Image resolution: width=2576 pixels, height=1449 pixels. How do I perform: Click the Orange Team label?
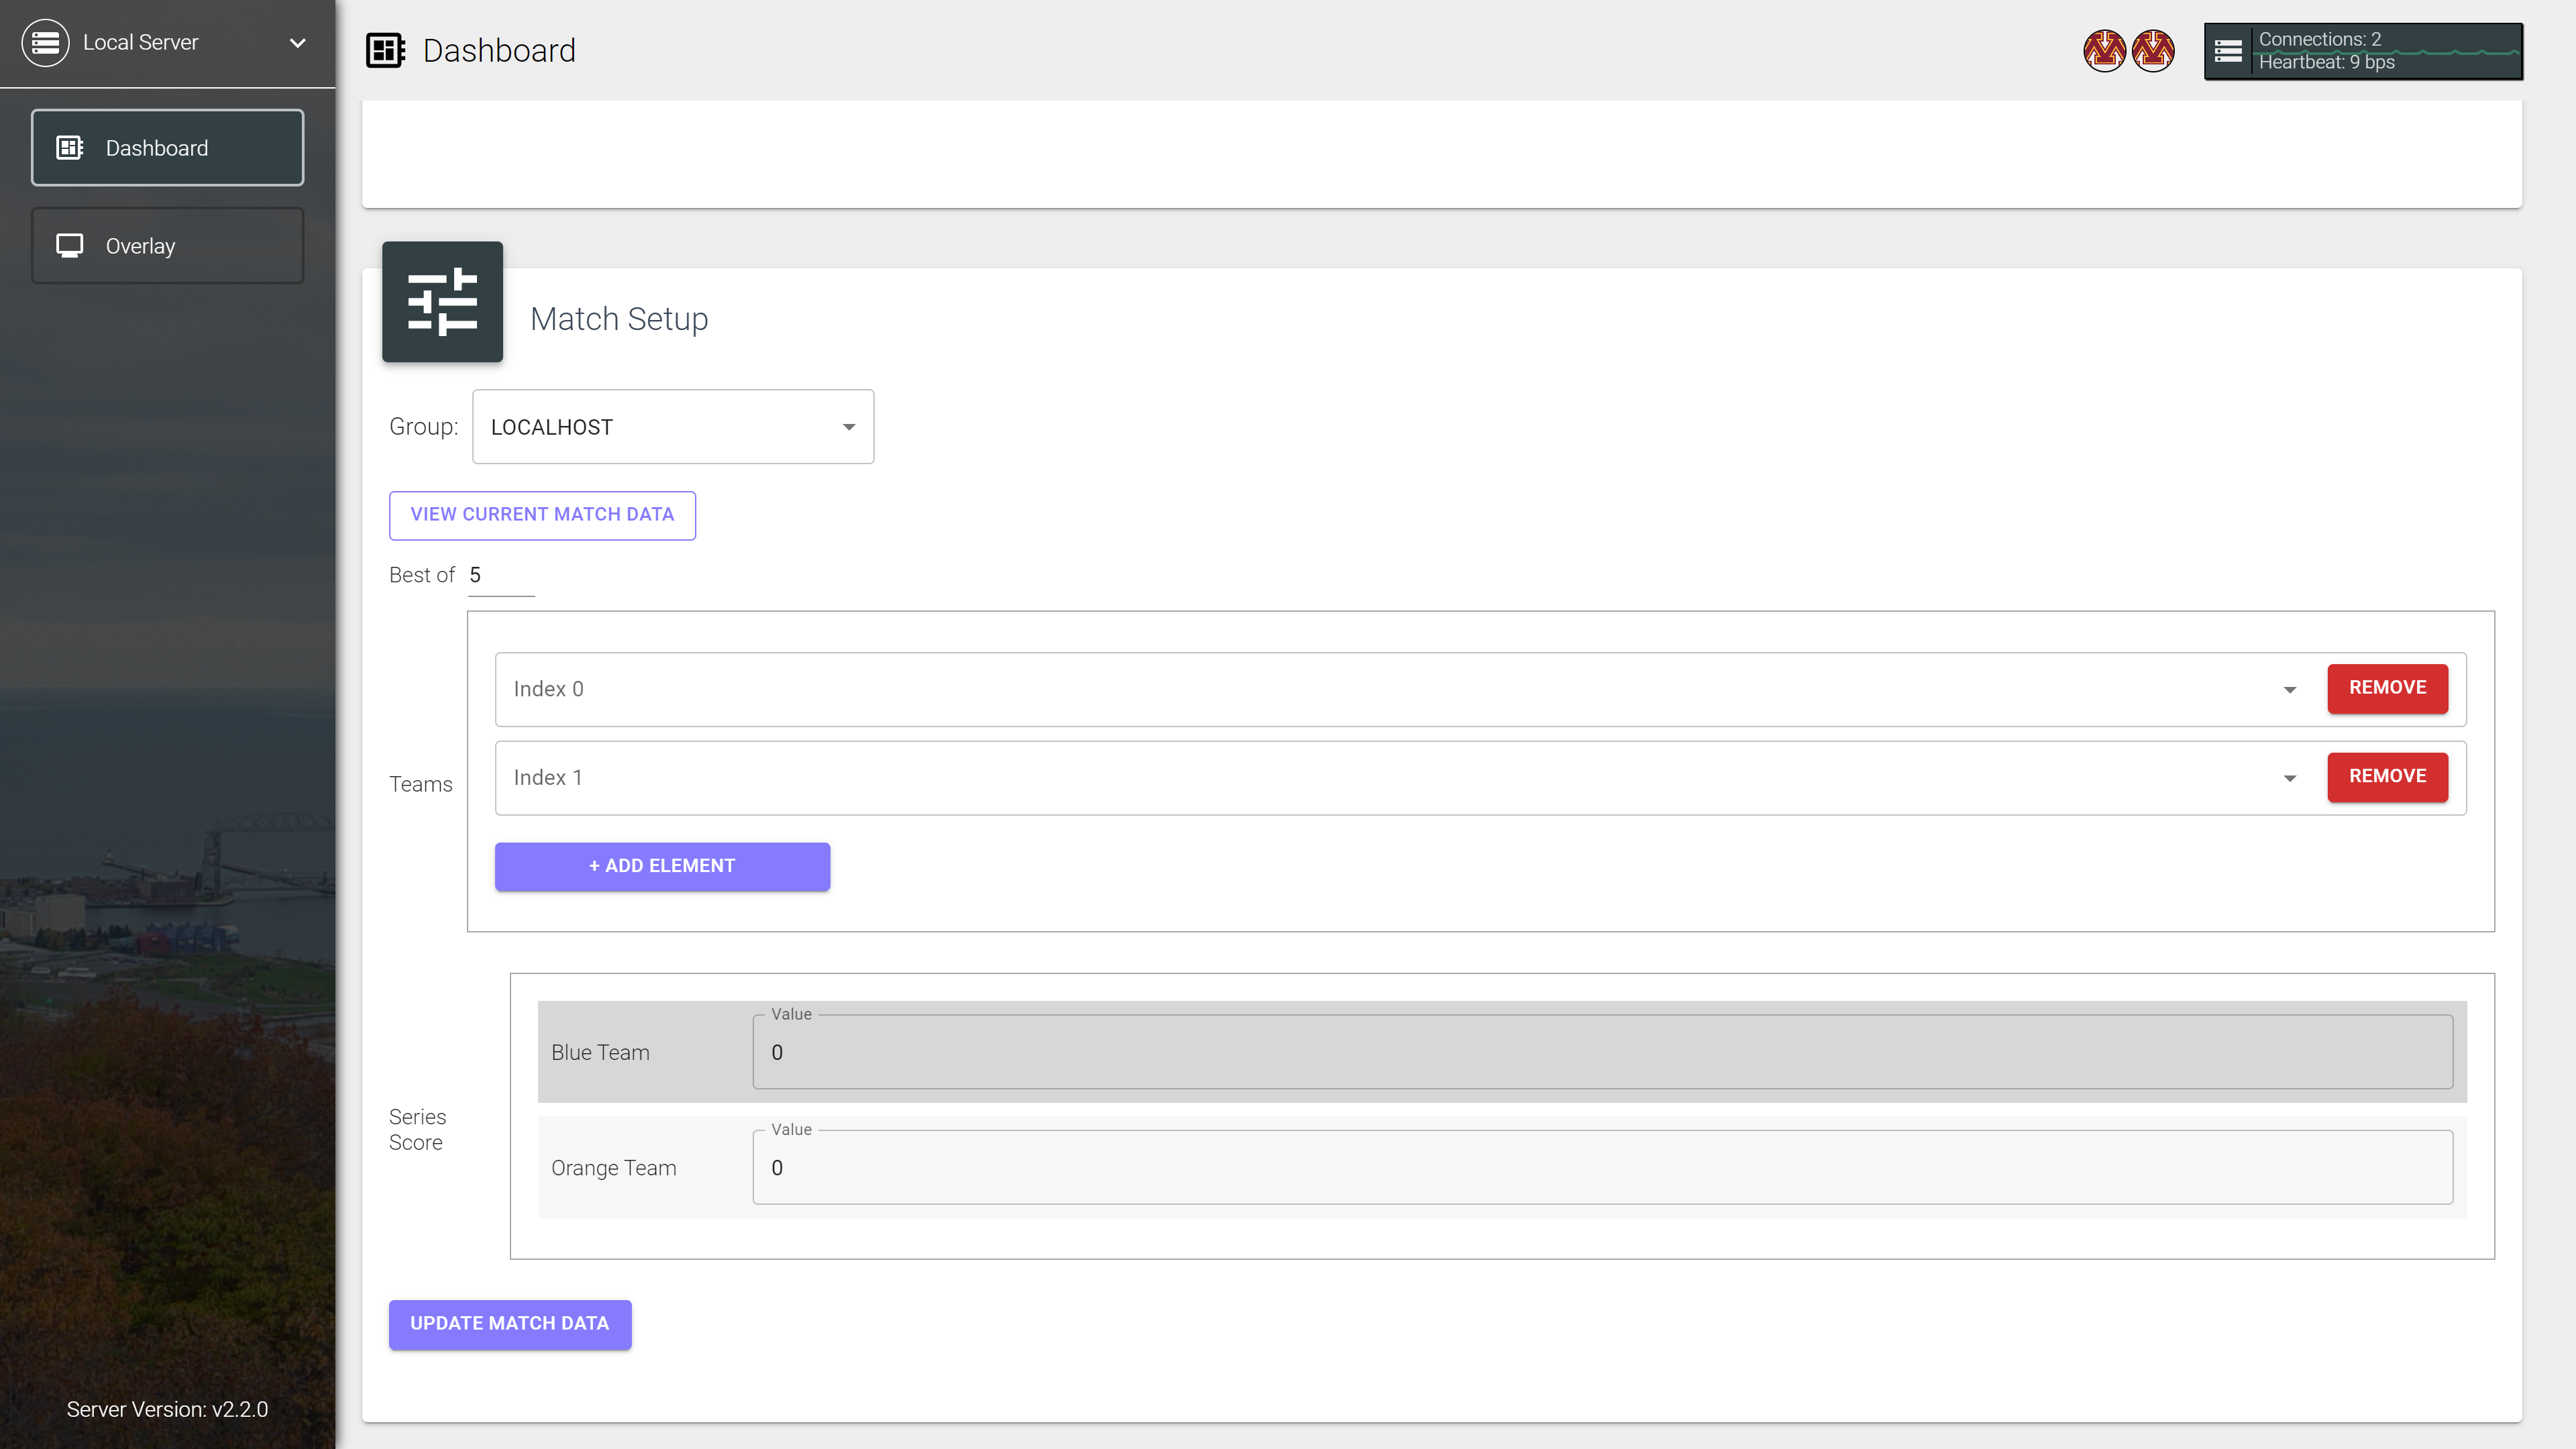tap(613, 1168)
